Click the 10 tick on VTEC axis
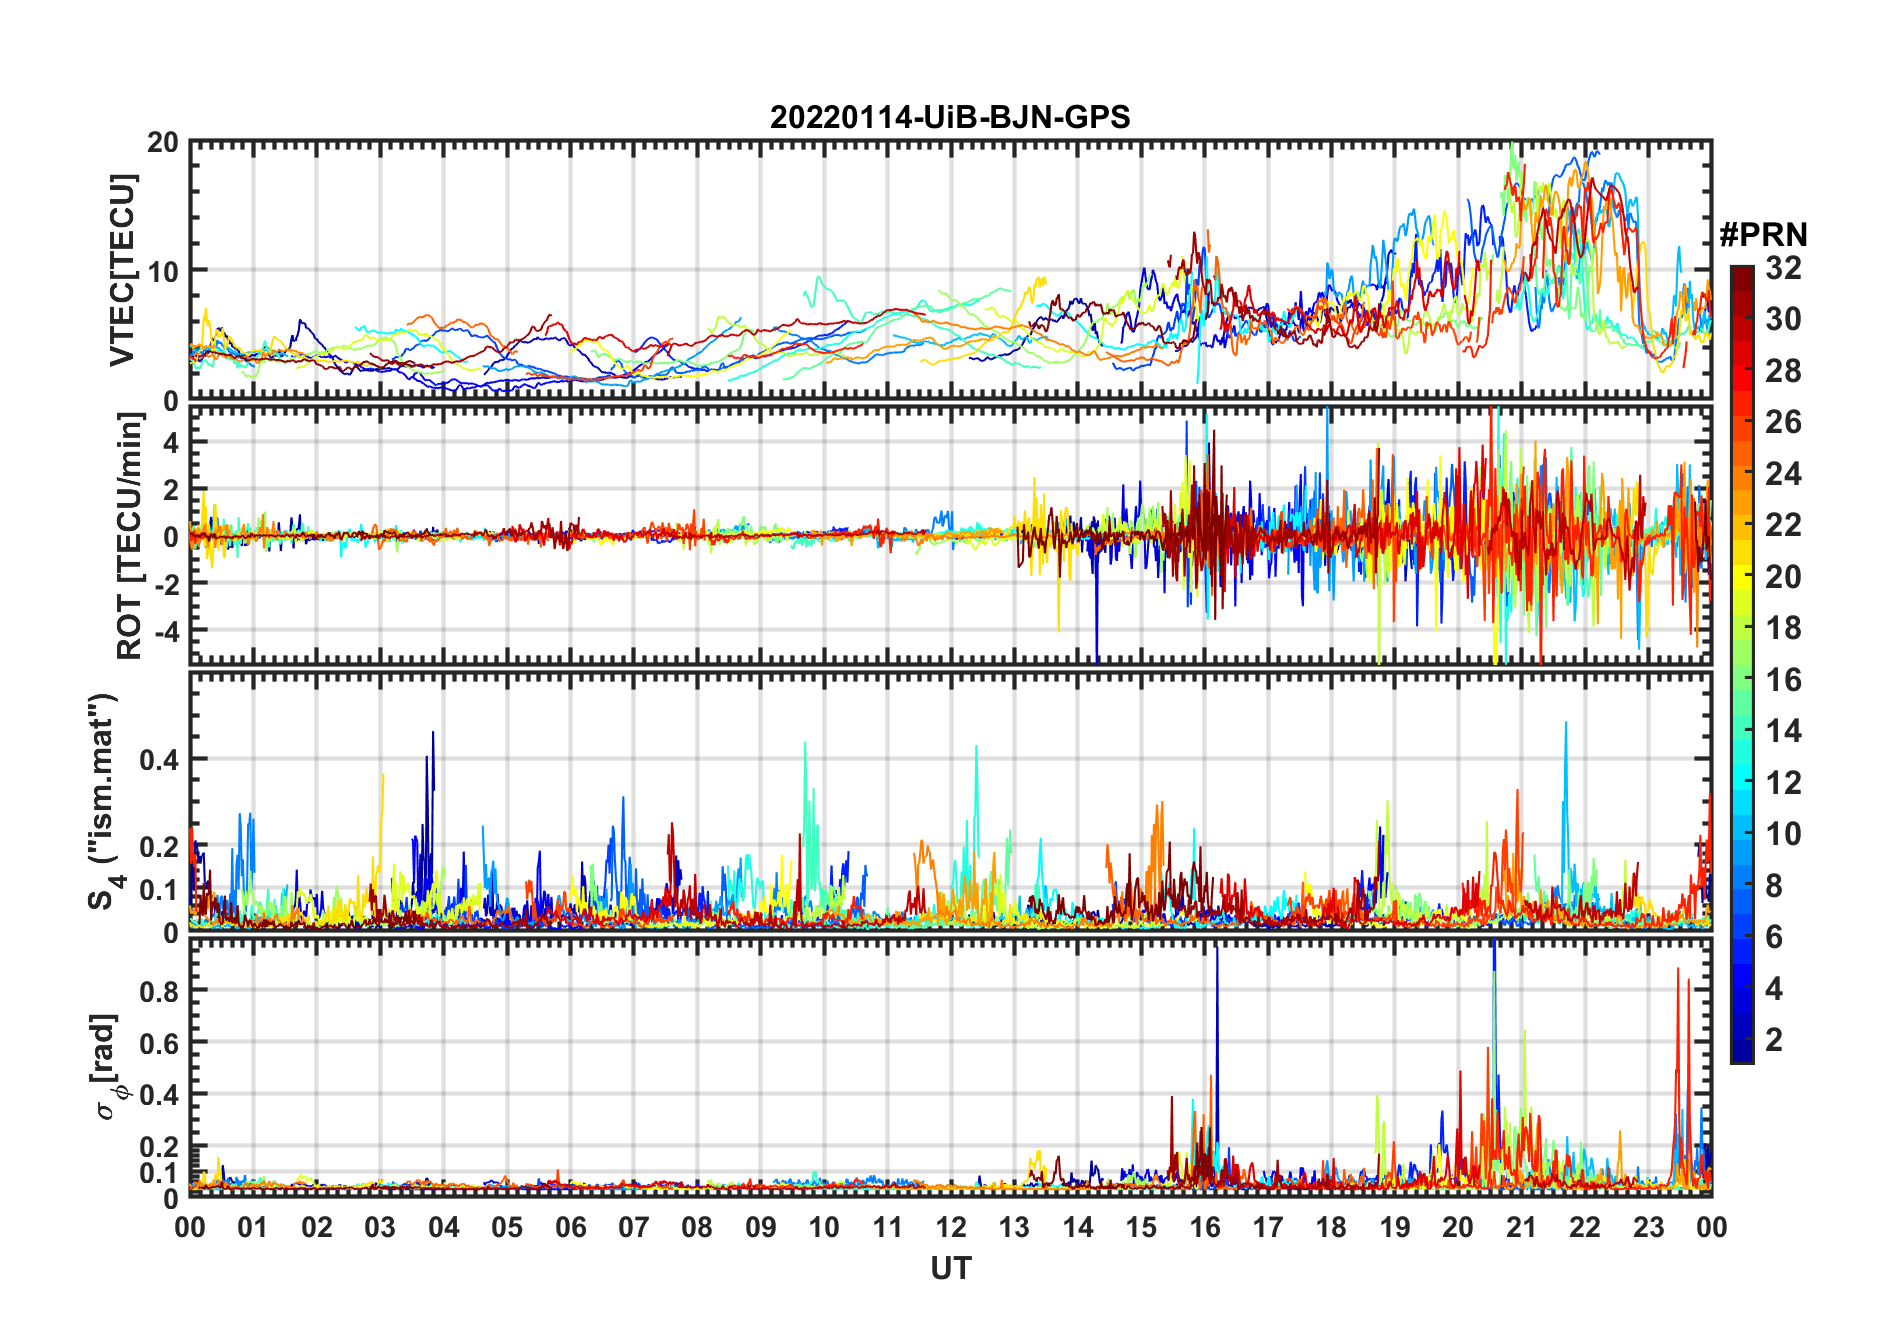Screen dimensions: 1902x1330 (x=163, y=271)
